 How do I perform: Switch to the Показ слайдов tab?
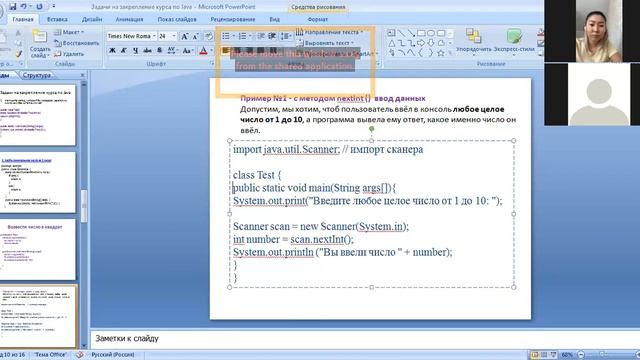(x=177, y=19)
